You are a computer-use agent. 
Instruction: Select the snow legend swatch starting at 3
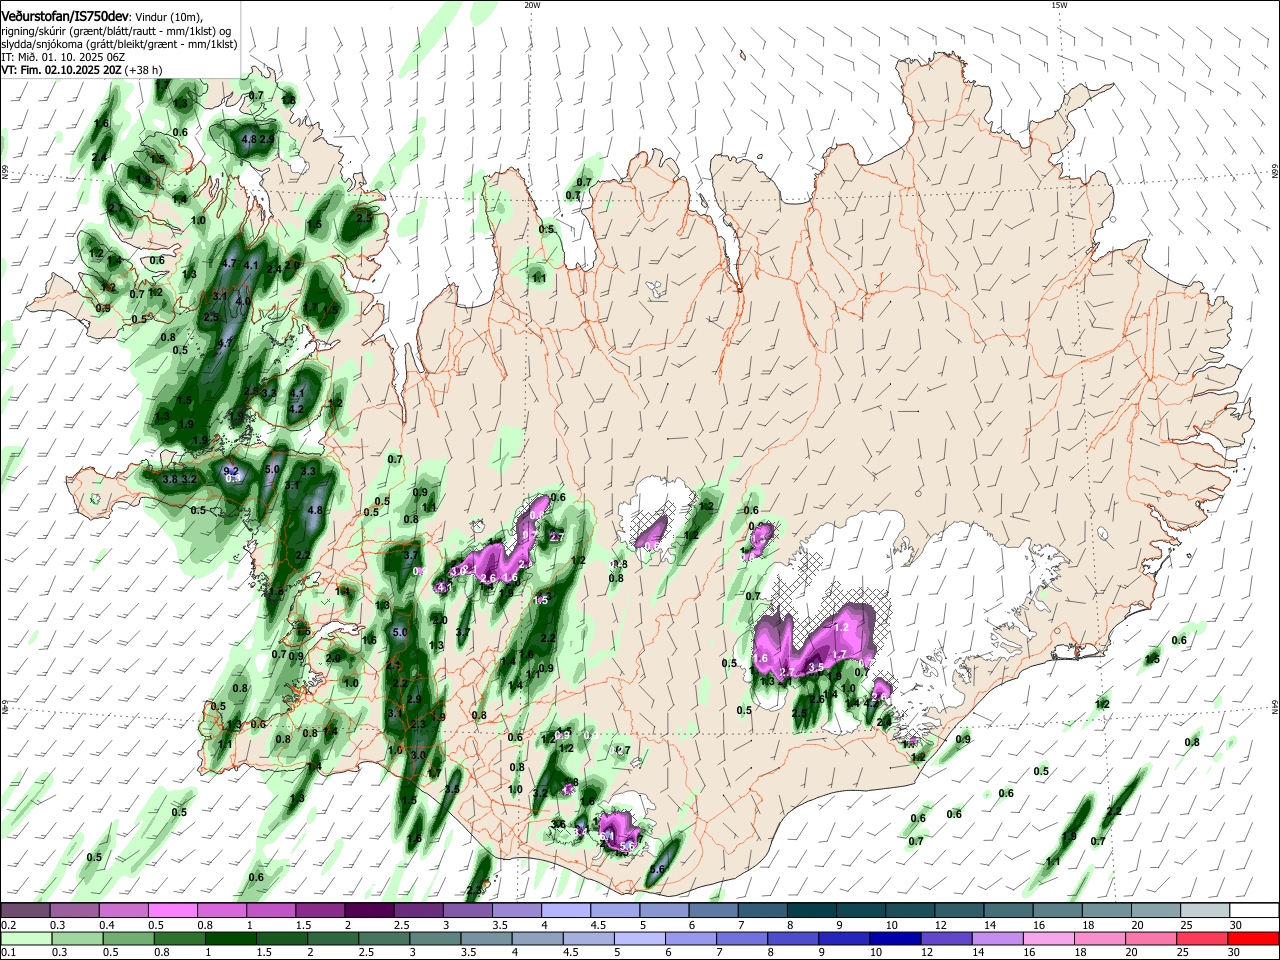pos(468,911)
